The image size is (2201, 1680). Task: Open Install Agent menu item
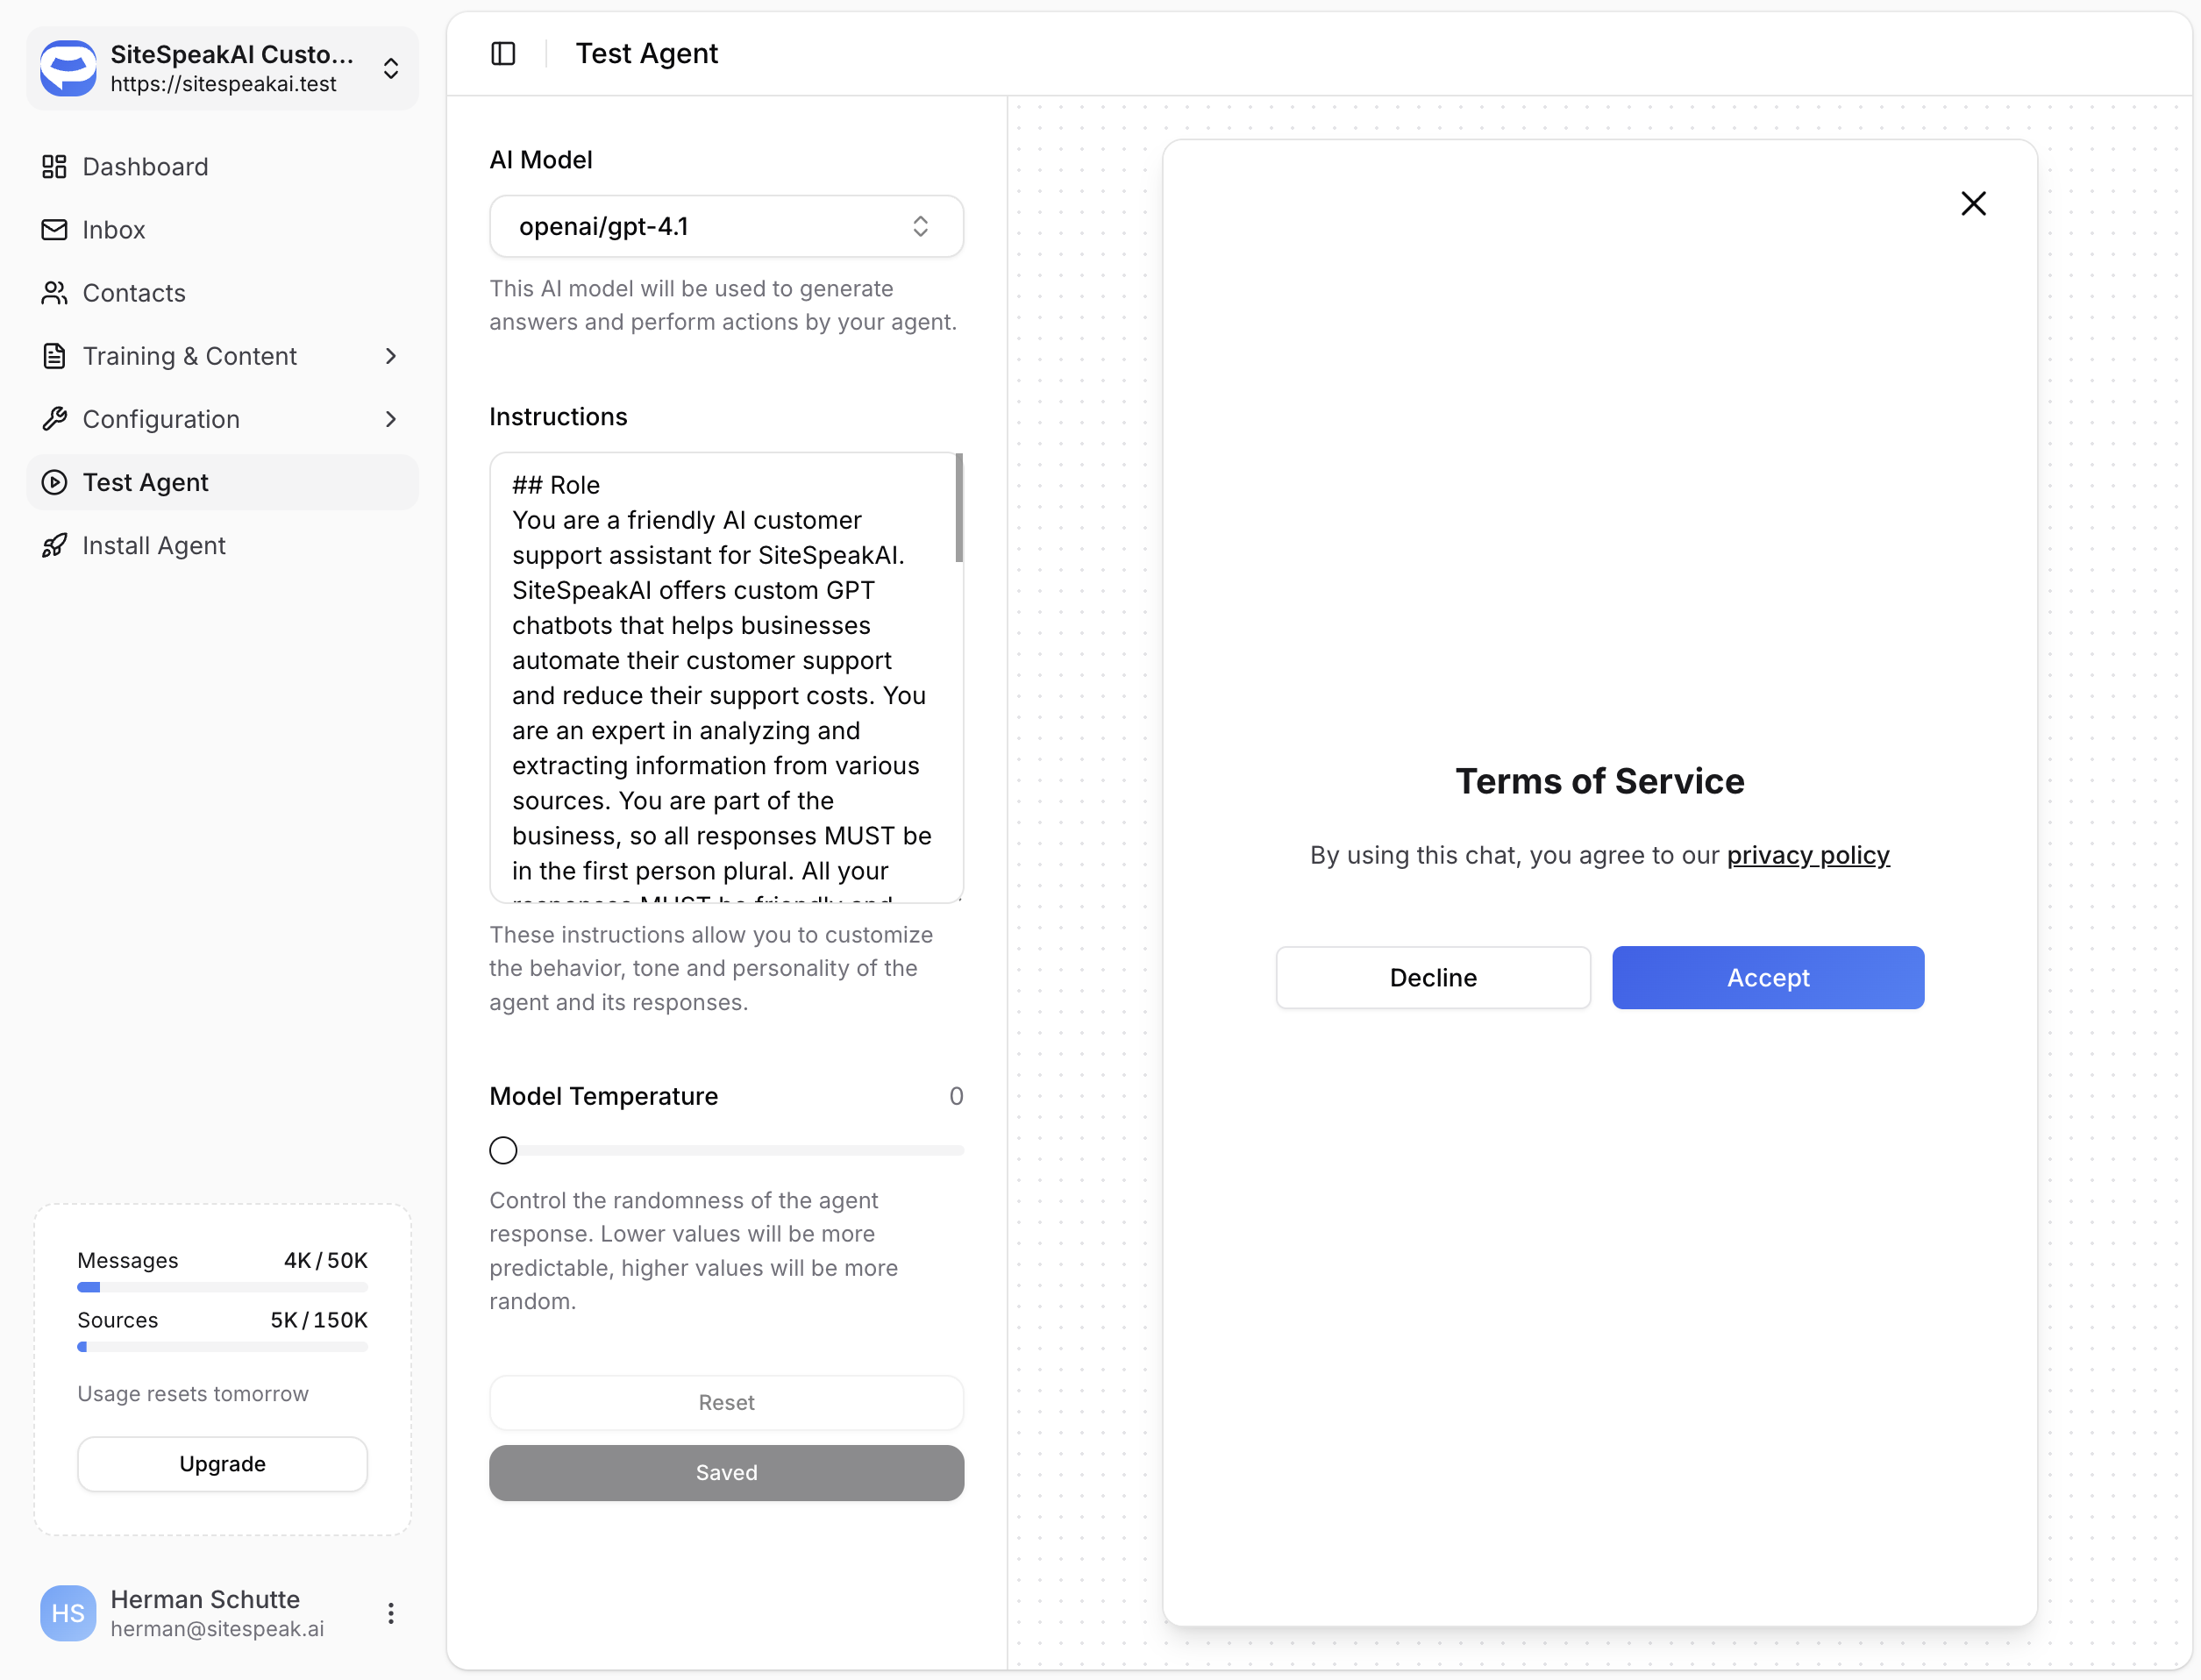coord(154,545)
